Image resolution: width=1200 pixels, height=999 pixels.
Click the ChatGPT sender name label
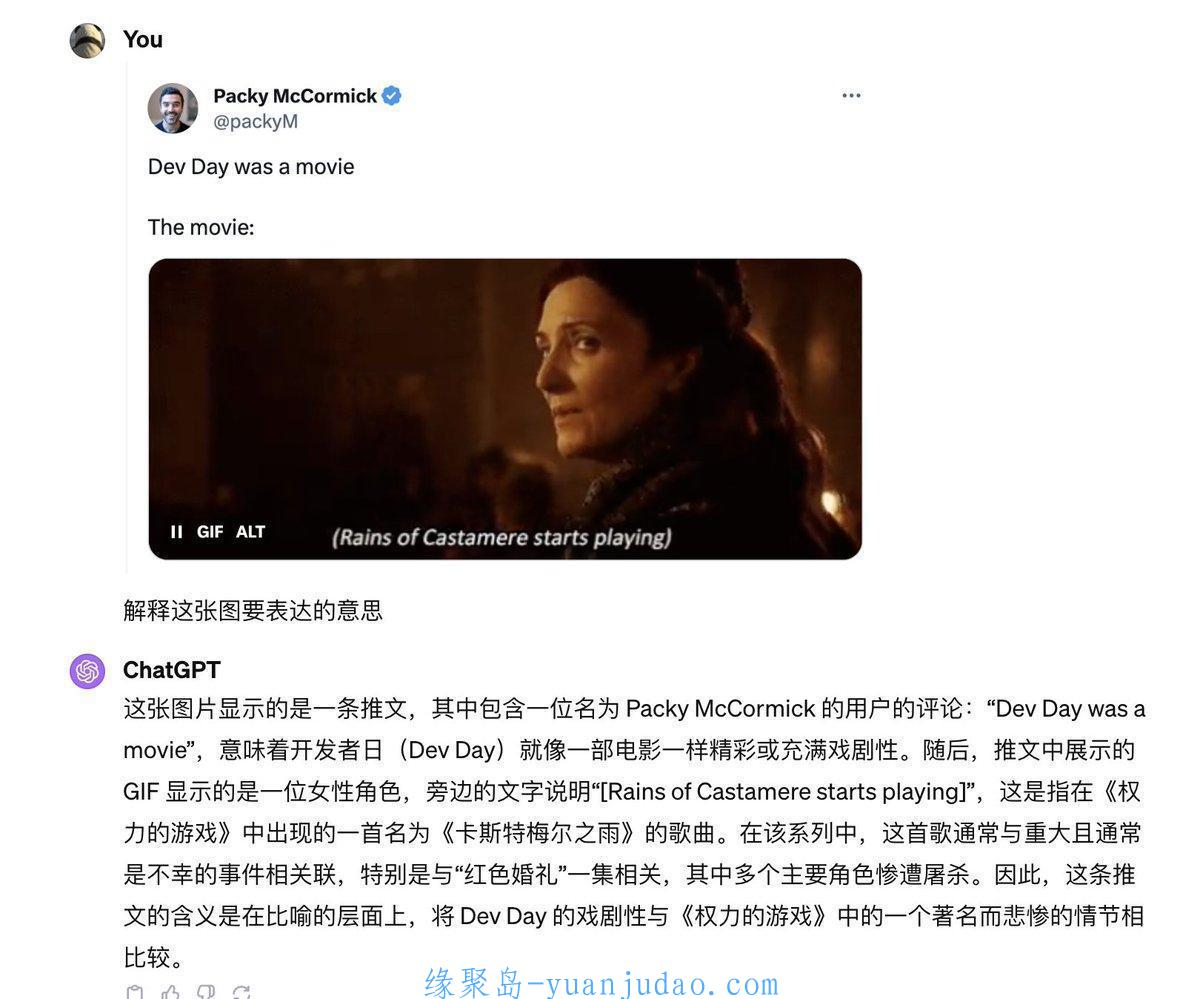point(172,670)
